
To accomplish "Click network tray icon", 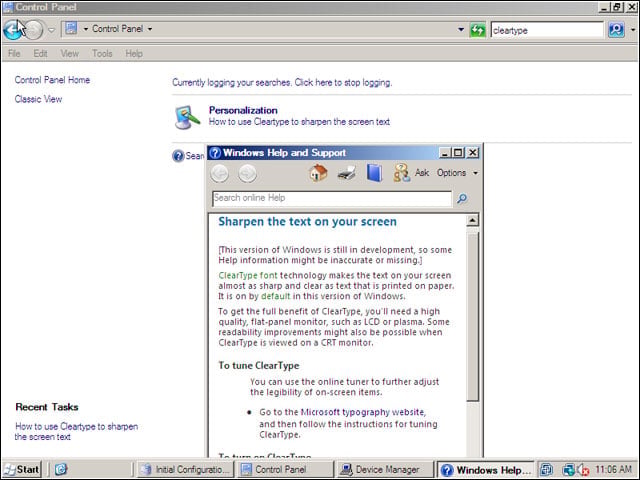I will (568, 470).
